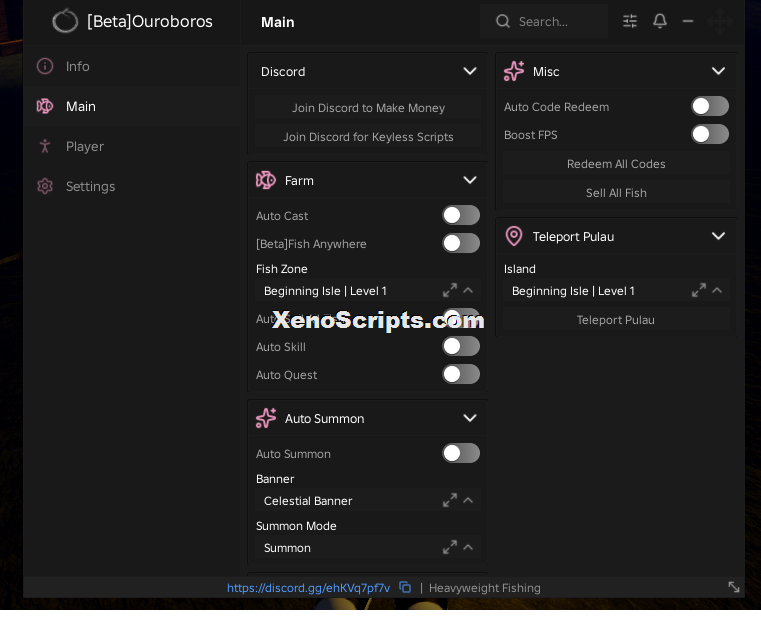Click the [Beta]Ouroboros title text

pyautogui.click(x=149, y=21)
